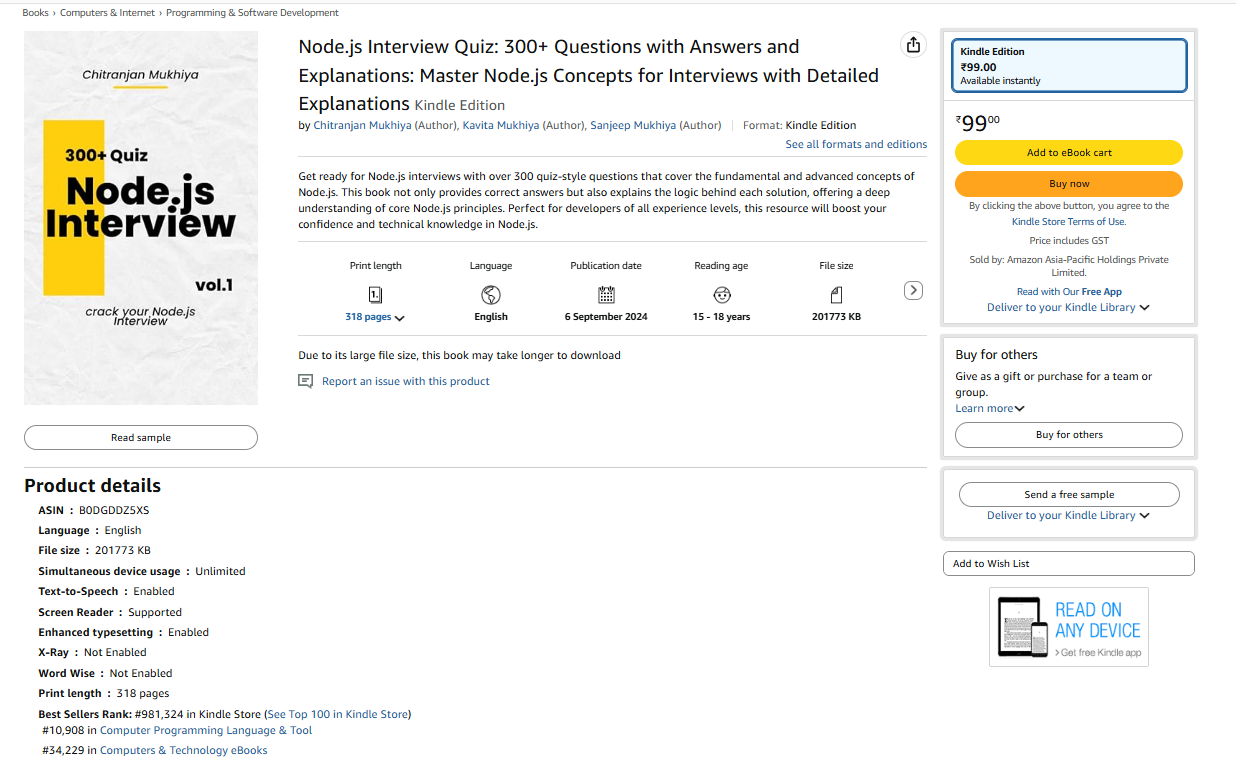Screen dimensions: 1236x768
Task: Click Report an issue with this product
Action: point(406,381)
